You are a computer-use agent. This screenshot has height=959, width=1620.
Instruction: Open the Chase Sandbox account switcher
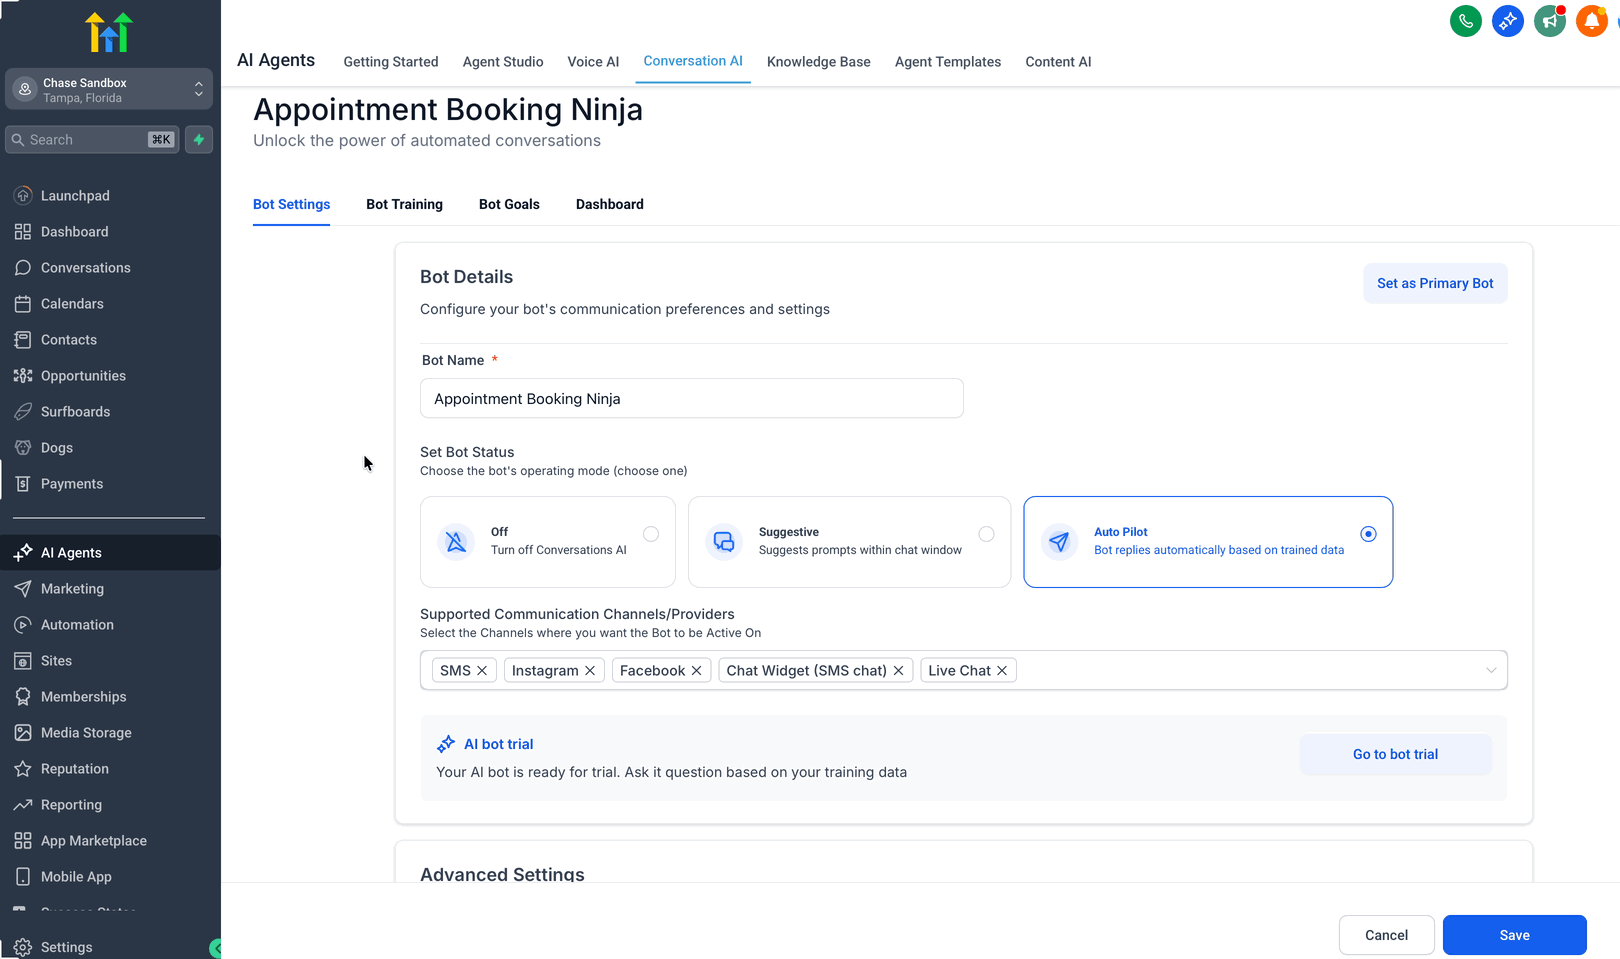tap(110, 89)
